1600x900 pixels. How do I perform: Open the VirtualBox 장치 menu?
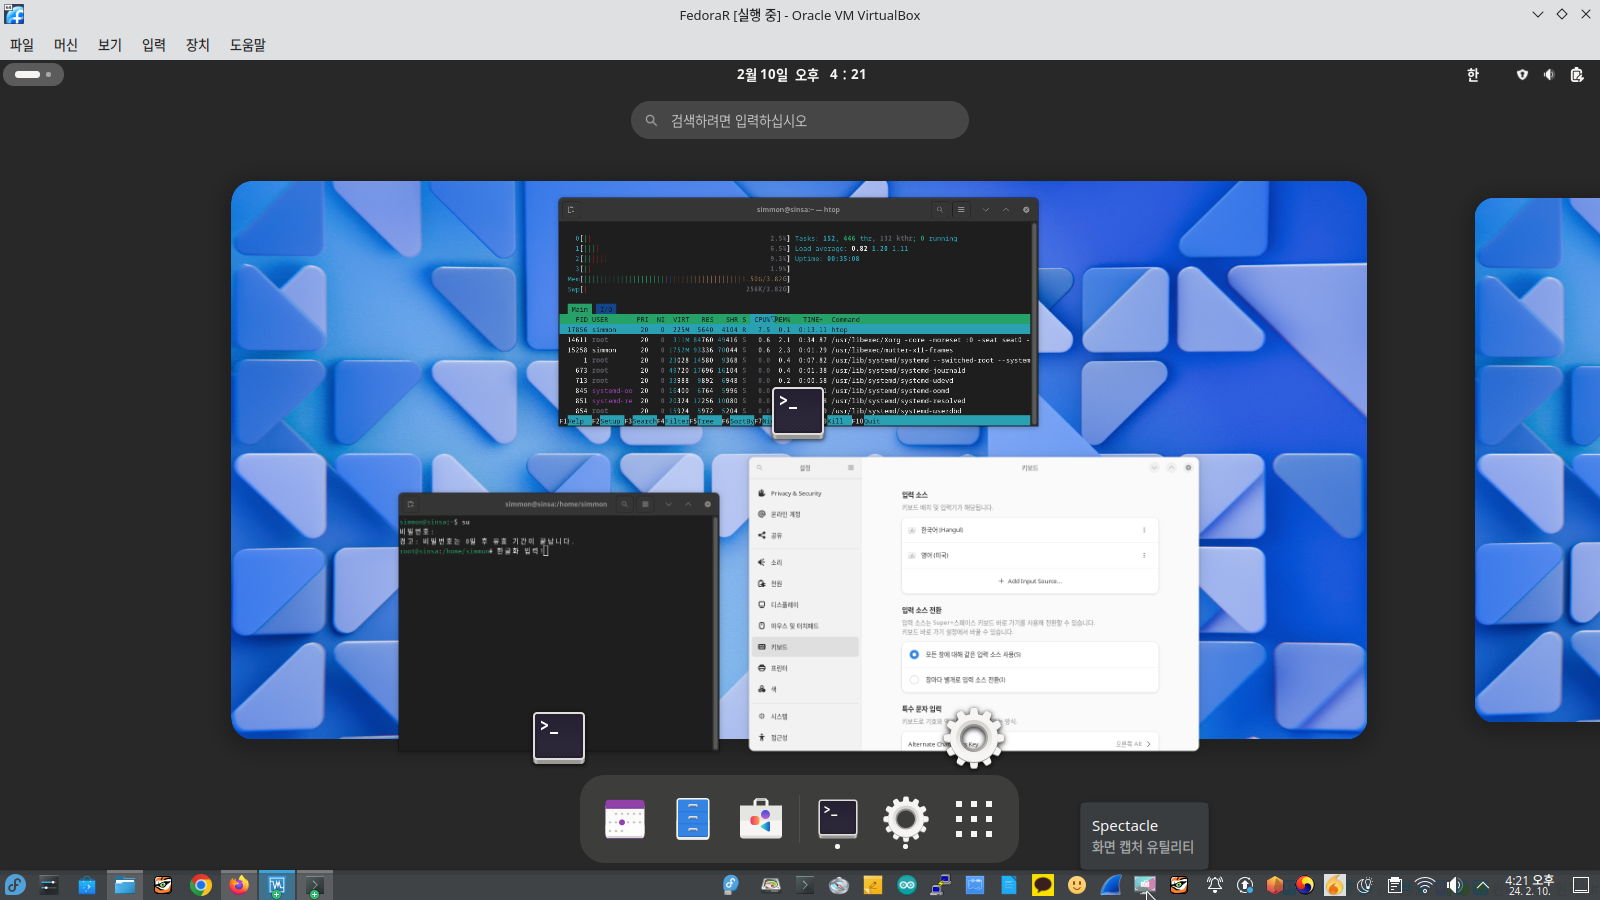coord(198,45)
